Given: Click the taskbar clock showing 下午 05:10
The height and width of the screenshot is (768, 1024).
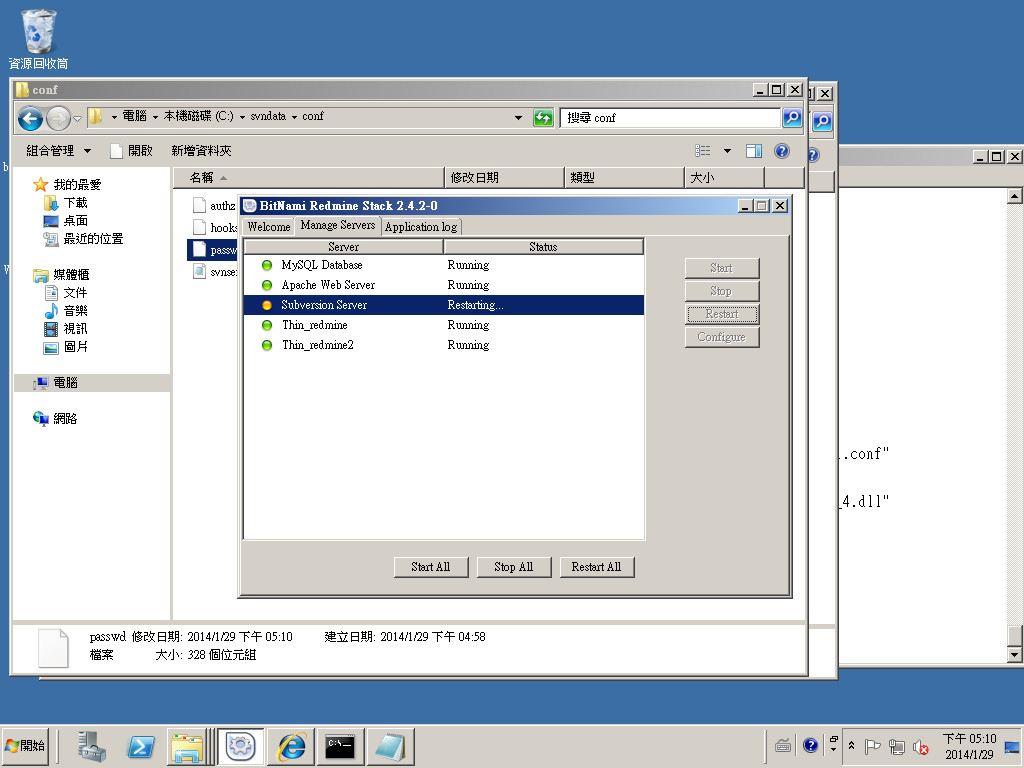Looking at the screenshot, I should pos(969,746).
